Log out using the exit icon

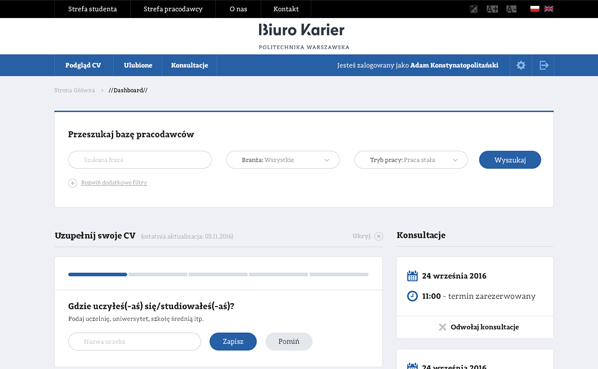click(544, 65)
